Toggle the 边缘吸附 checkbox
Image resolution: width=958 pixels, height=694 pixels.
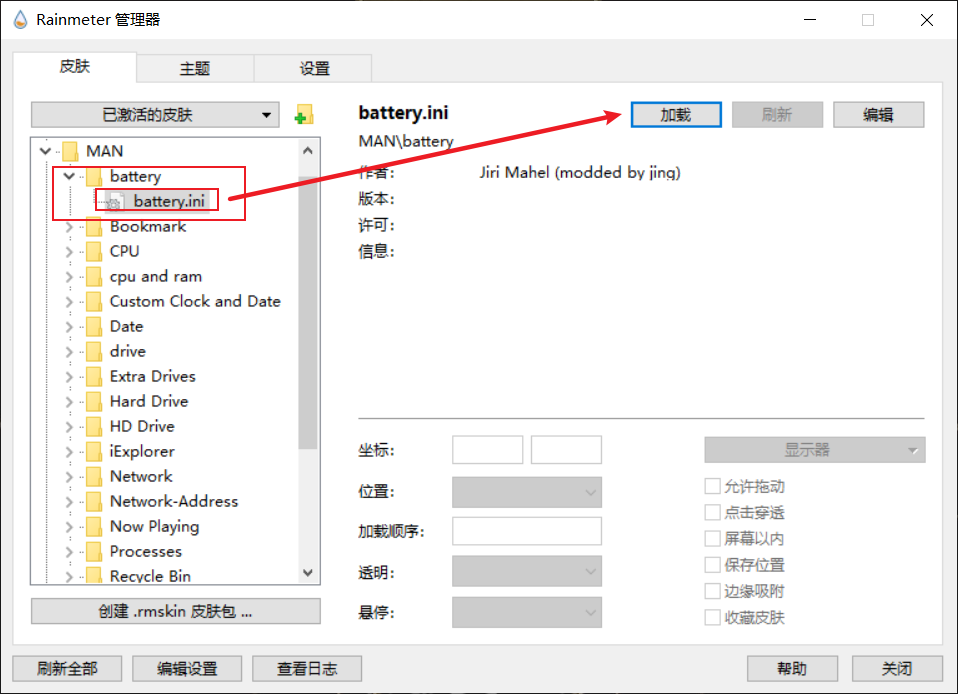pos(712,591)
